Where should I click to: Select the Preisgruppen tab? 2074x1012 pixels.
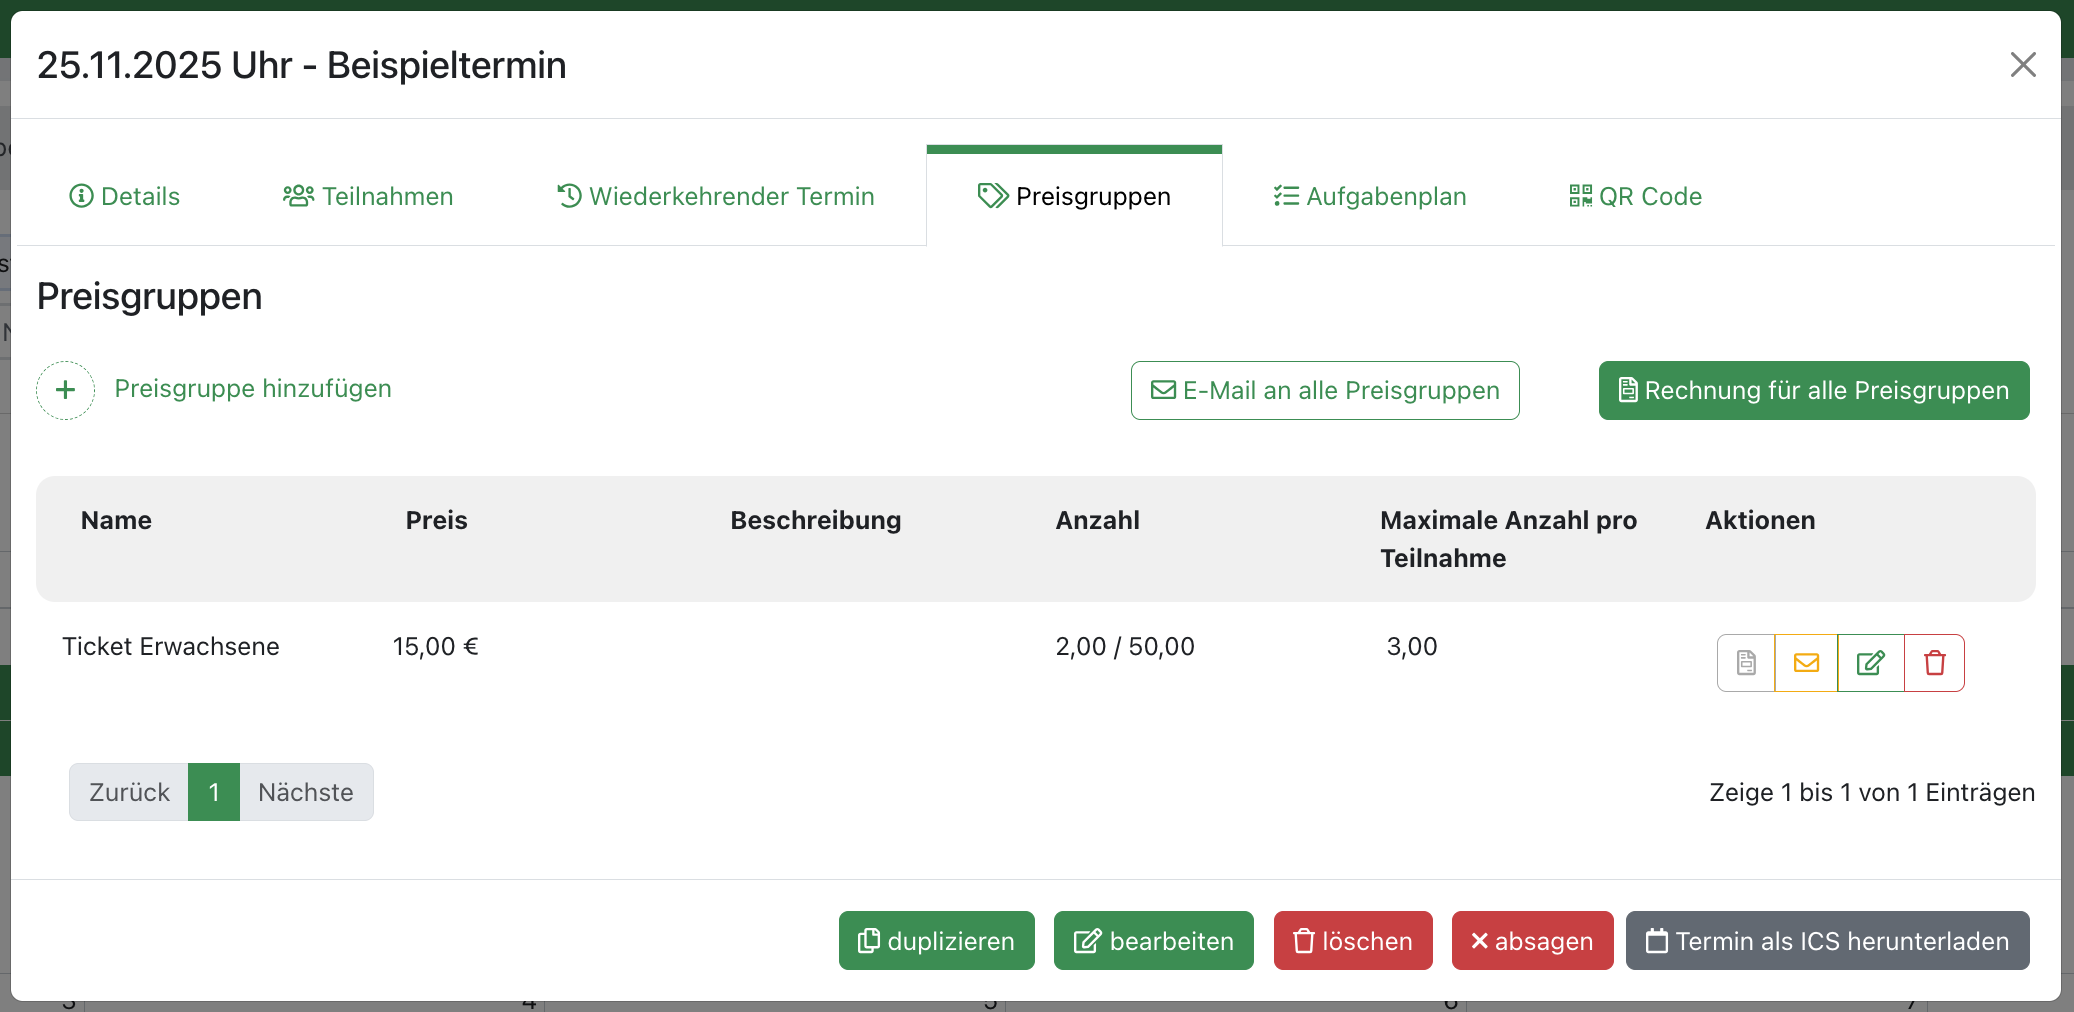1074,196
